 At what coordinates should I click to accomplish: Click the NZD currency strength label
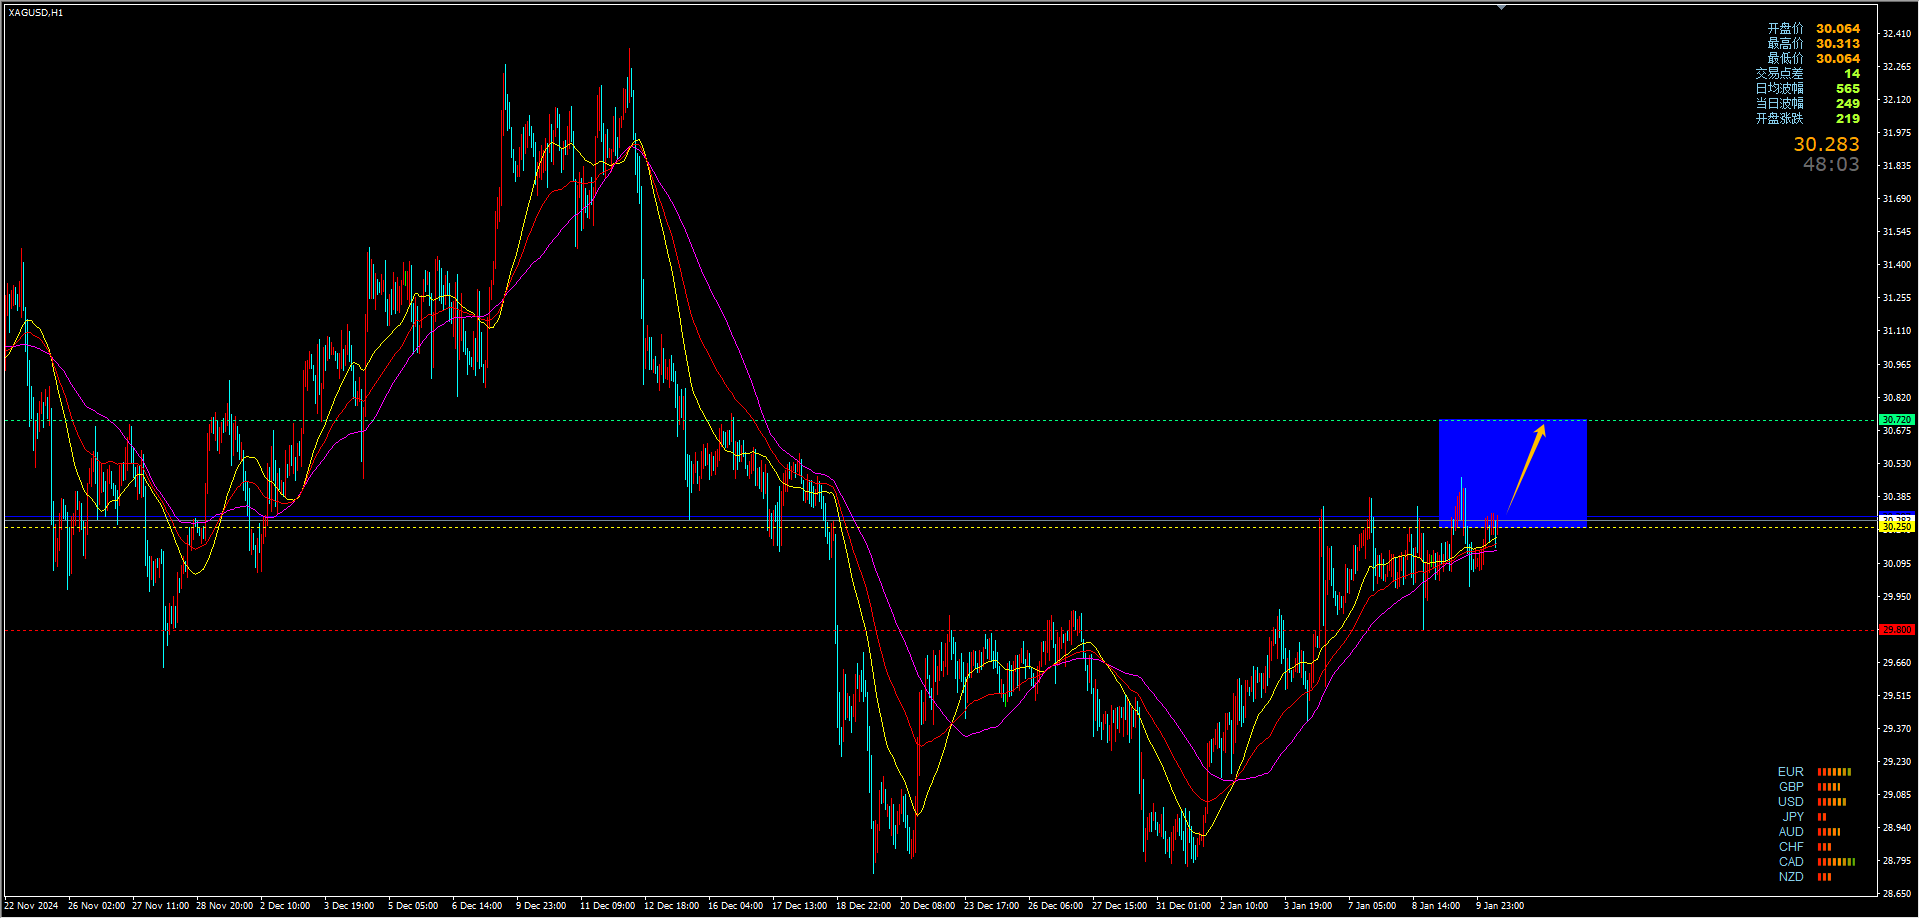click(x=1791, y=877)
